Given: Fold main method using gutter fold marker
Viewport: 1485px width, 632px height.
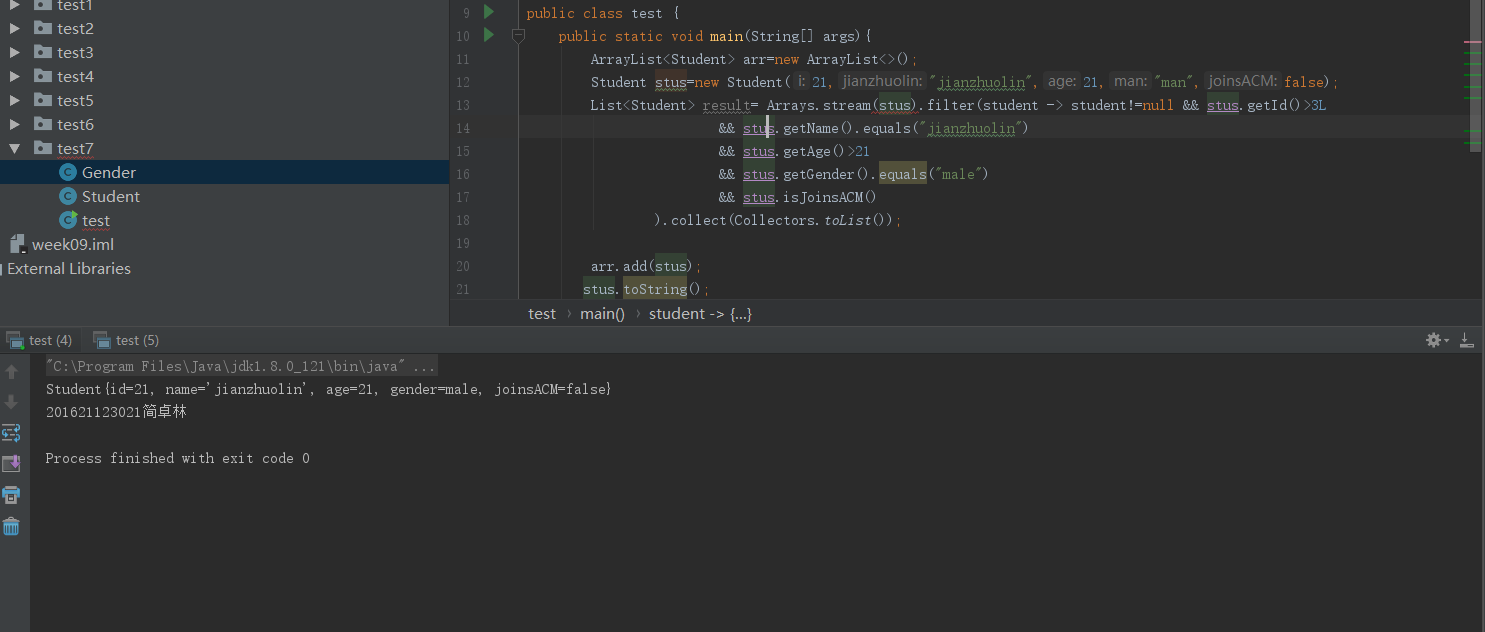Looking at the screenshot, I should point(518,36).
